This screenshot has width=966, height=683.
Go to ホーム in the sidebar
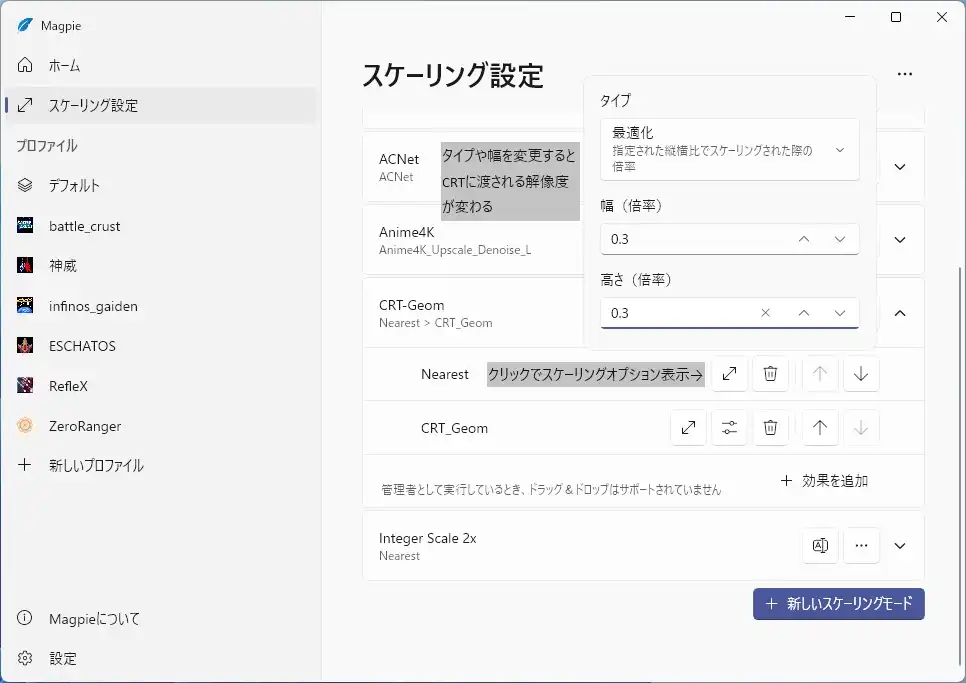point(64,65)
